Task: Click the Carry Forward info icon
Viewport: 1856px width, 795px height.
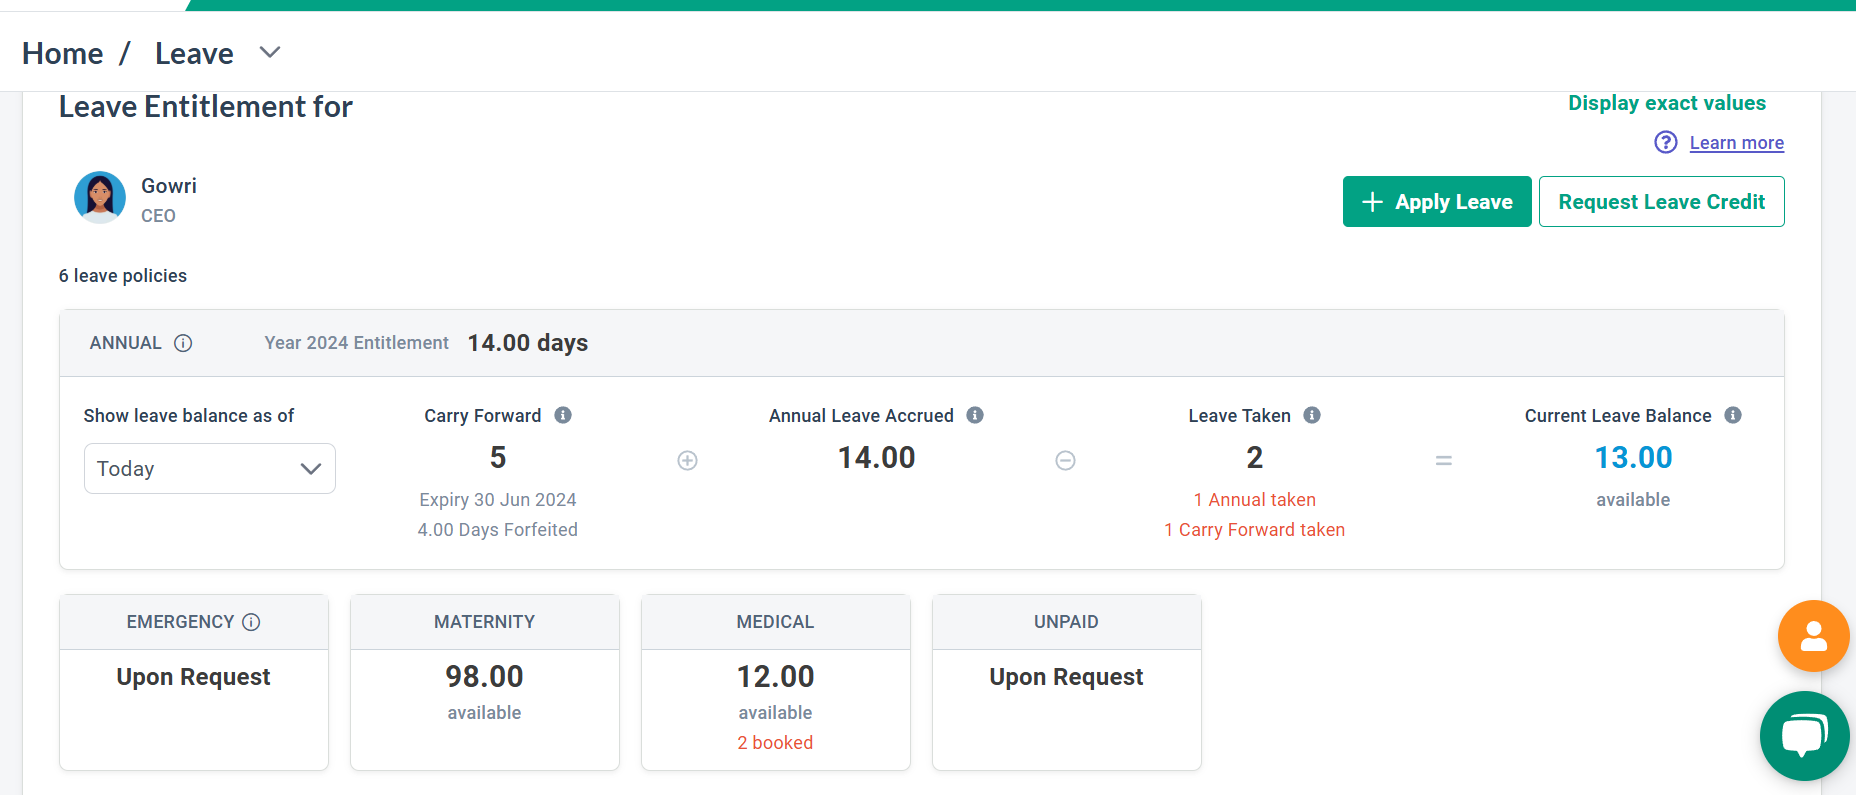Action: [563, 415]
